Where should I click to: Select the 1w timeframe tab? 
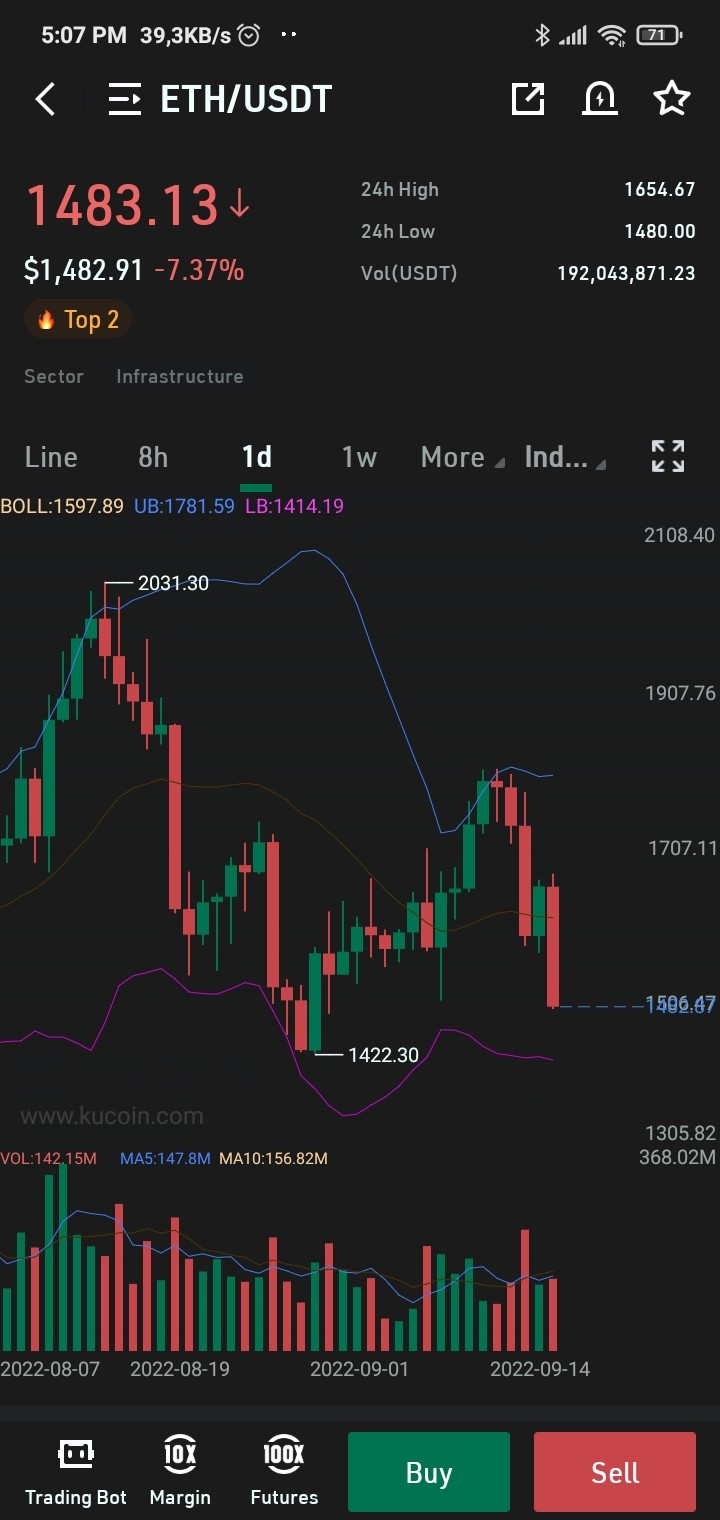(x=359, y=457)
